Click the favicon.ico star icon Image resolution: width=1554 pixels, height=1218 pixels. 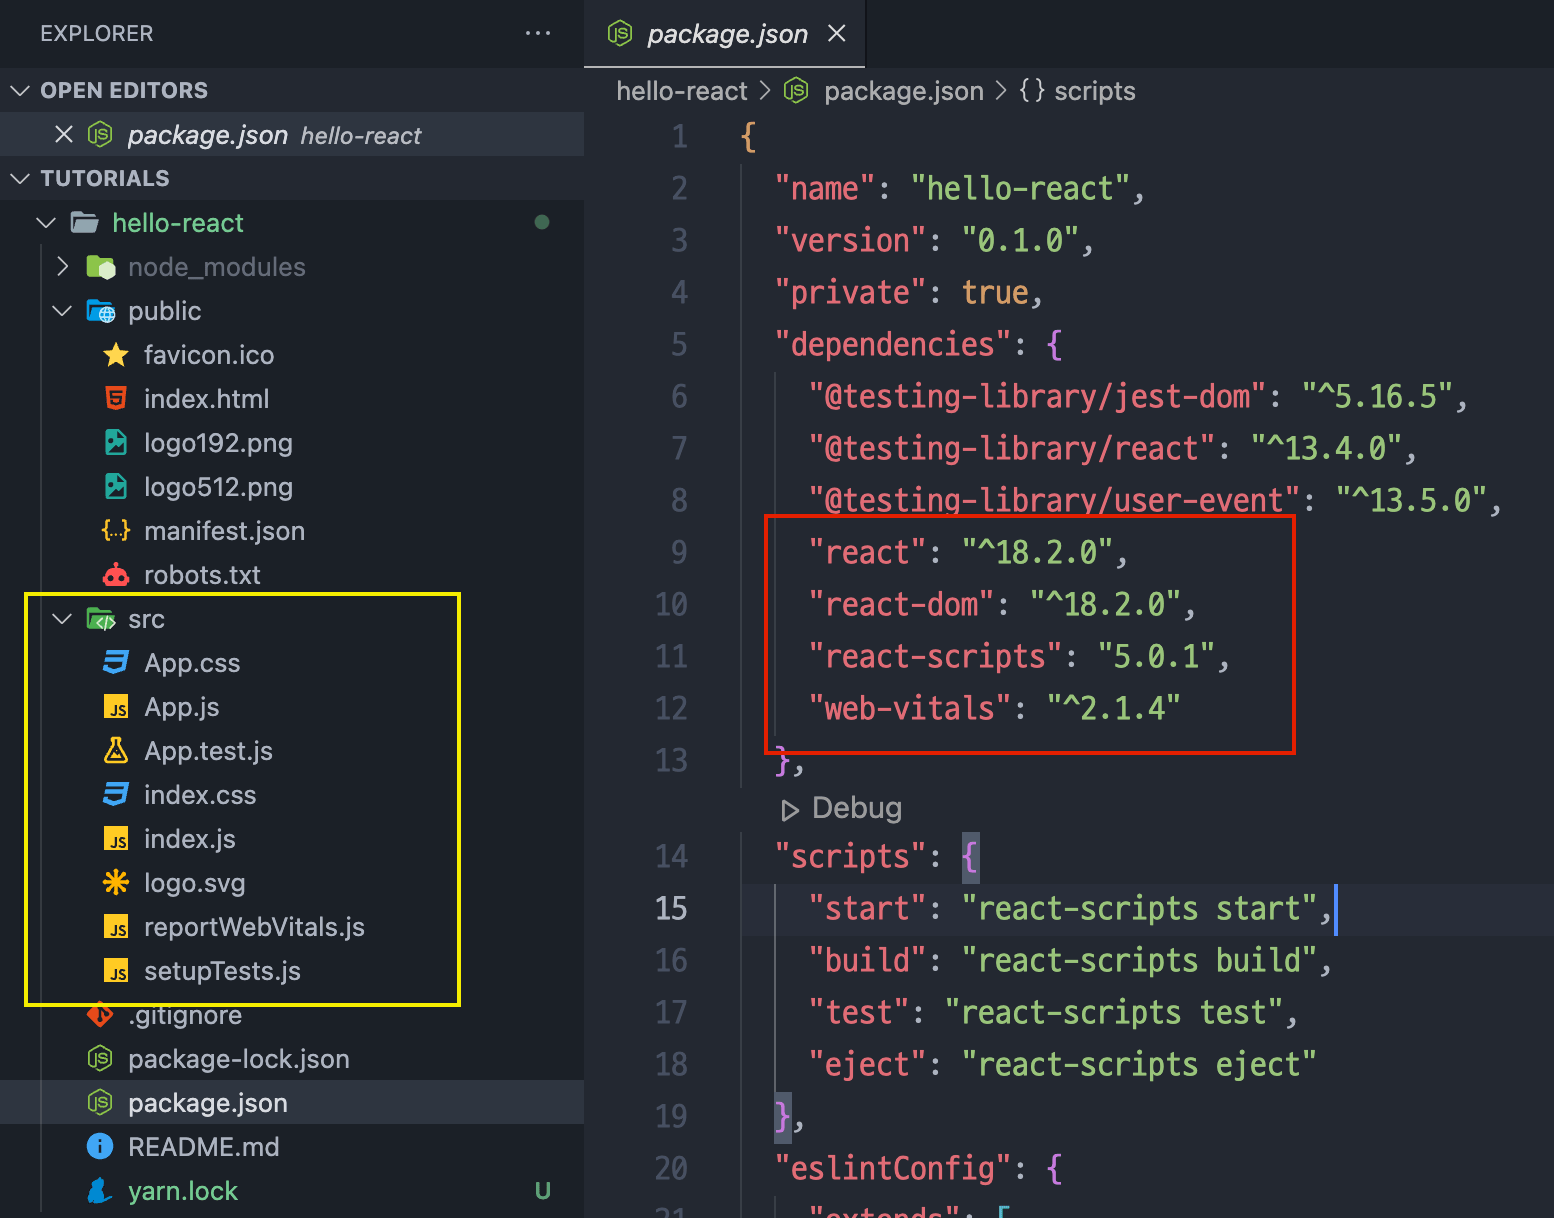pyautogui.click(x=116, y=355)
